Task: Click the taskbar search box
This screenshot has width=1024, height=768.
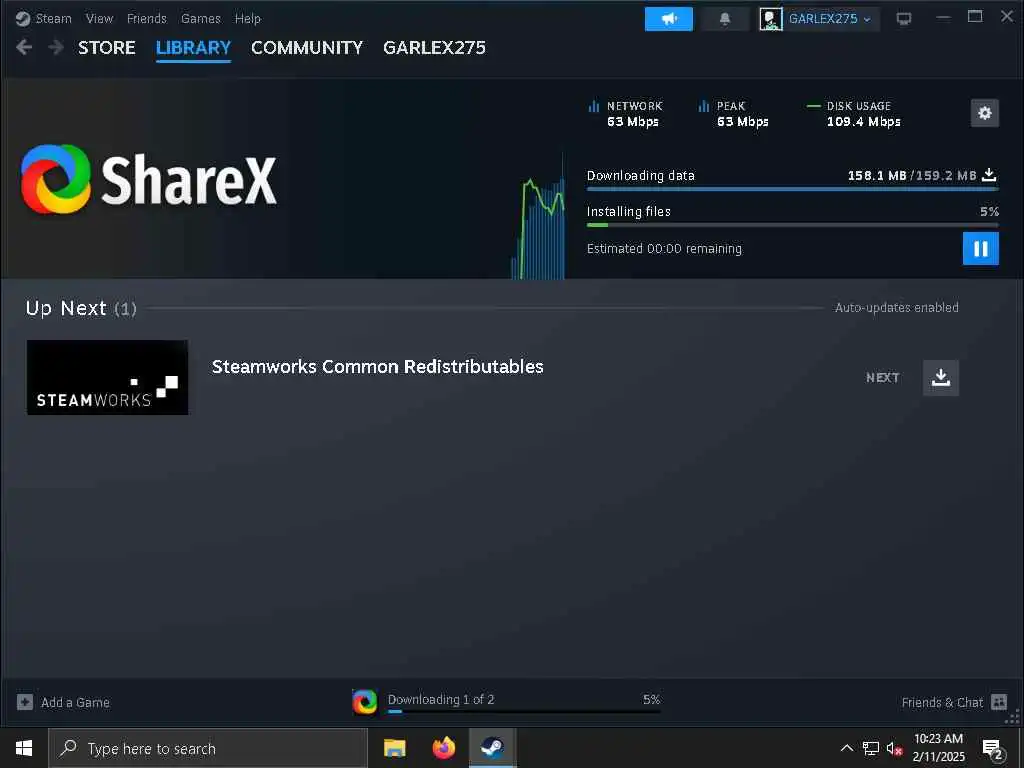Action: (x=208, y=748)
